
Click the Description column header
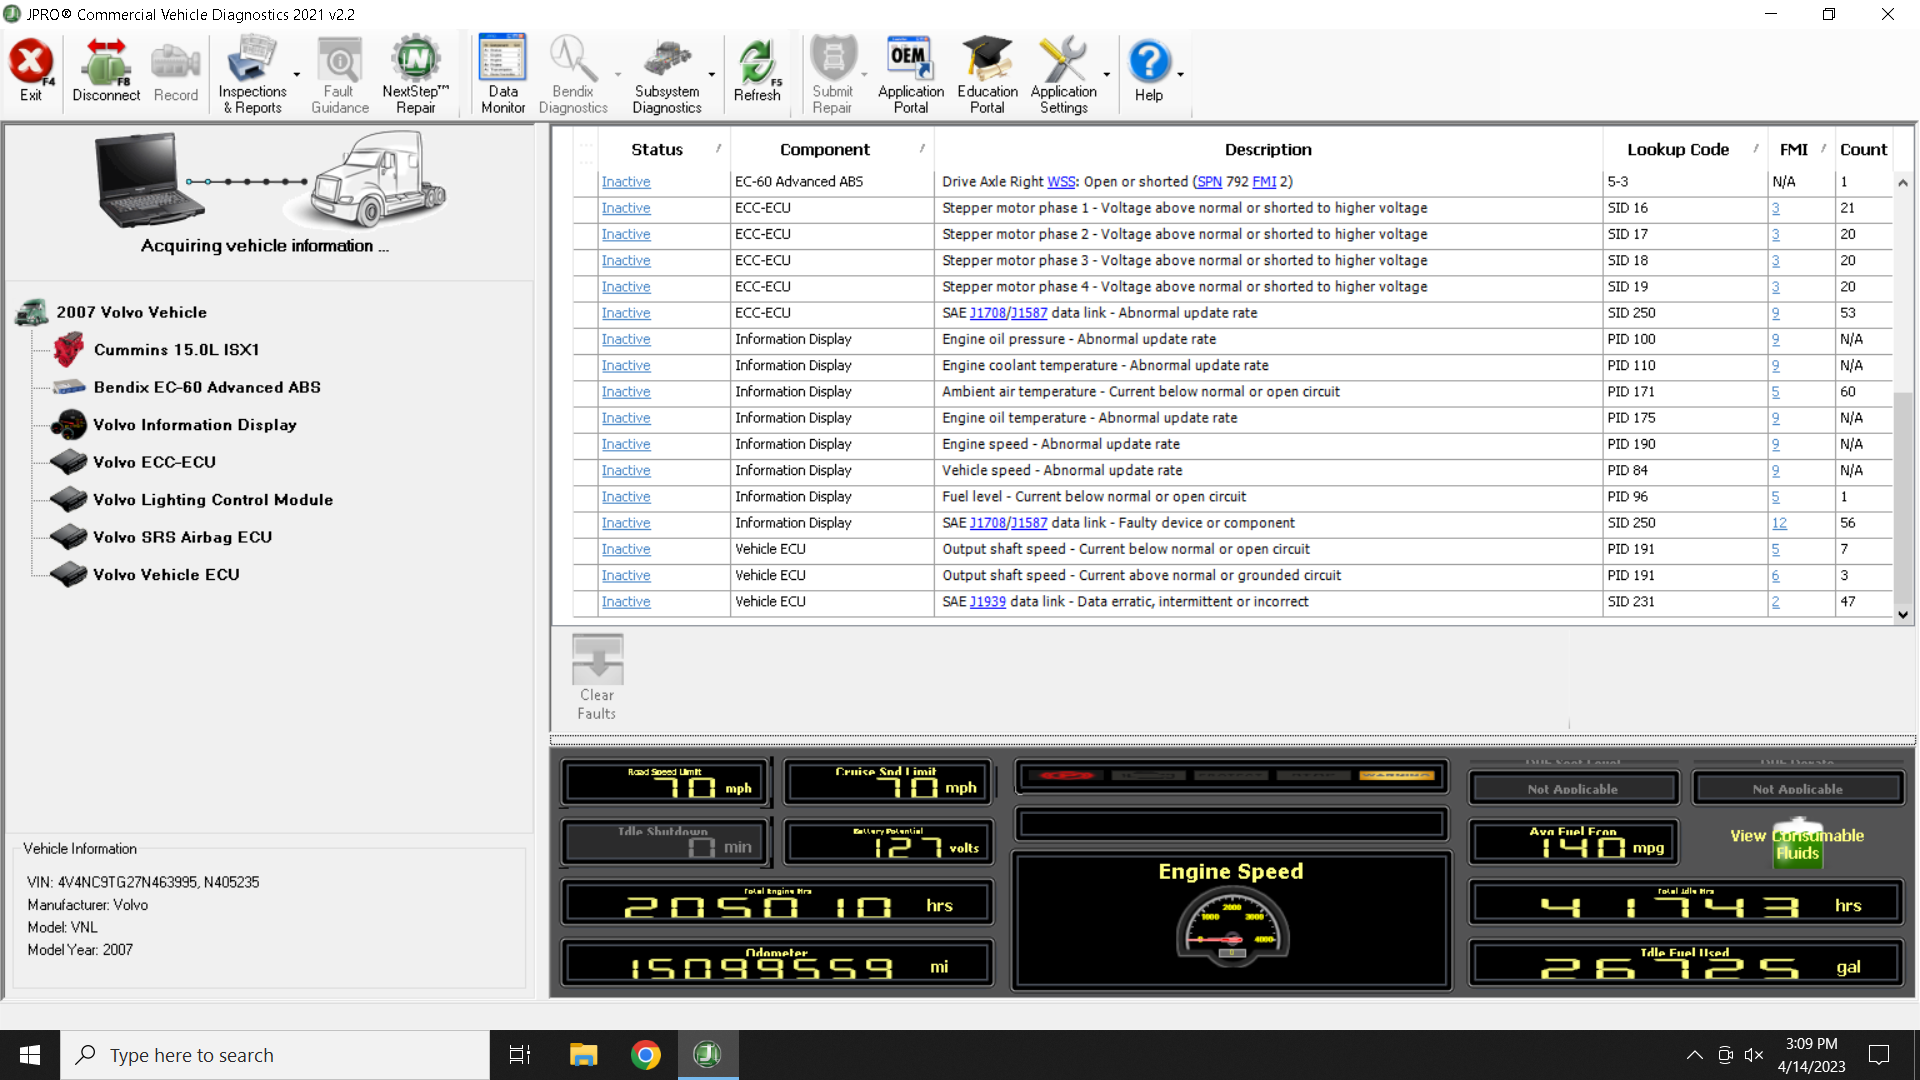point(1268,150)
